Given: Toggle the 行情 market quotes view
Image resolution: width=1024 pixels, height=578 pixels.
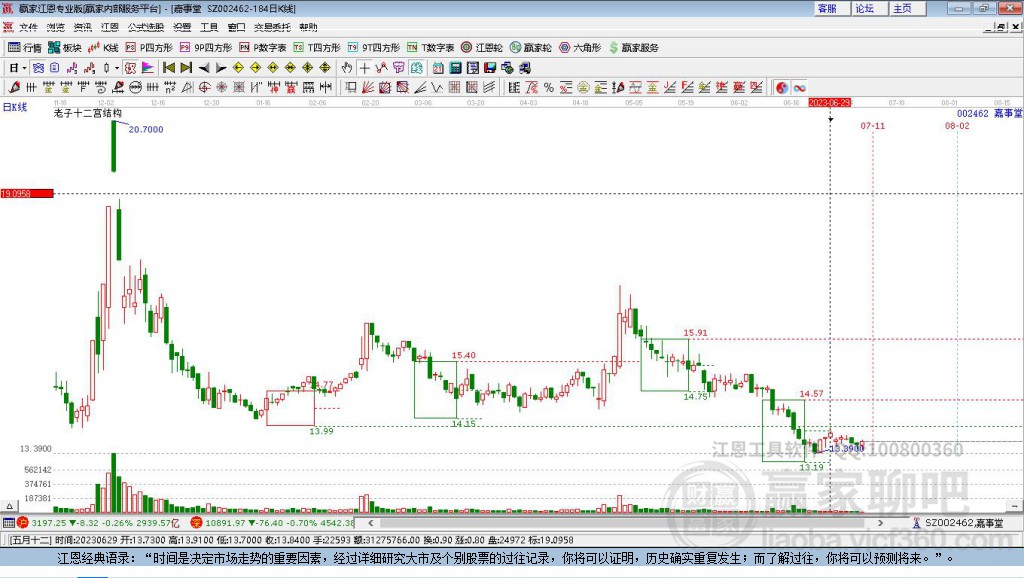Looking at the screenshot, I should click(25, 47).
